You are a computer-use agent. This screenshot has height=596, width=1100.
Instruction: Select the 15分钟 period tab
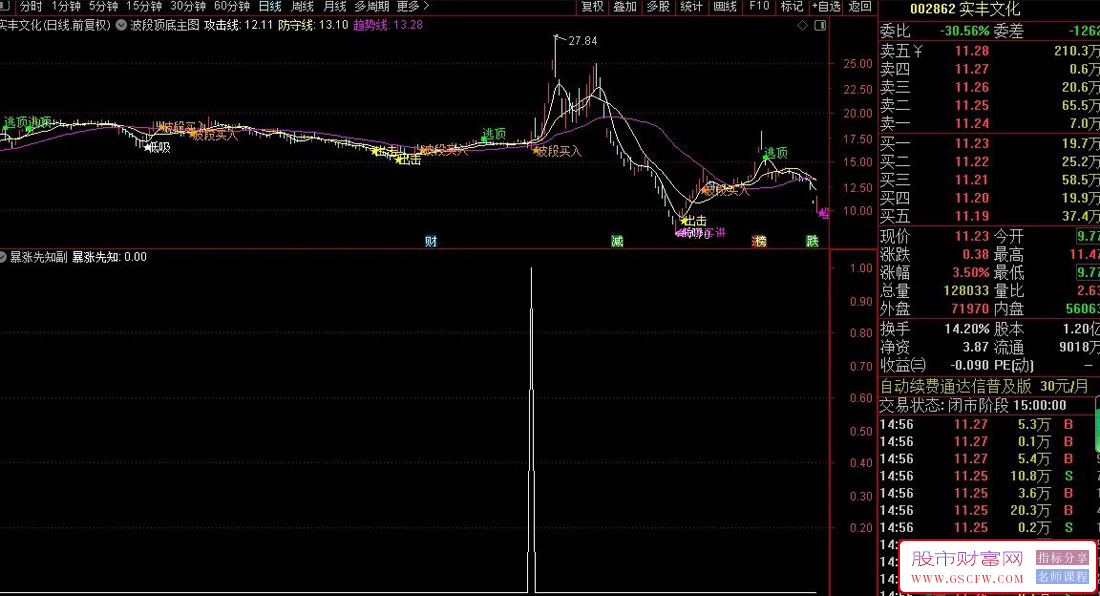(144, 6)
